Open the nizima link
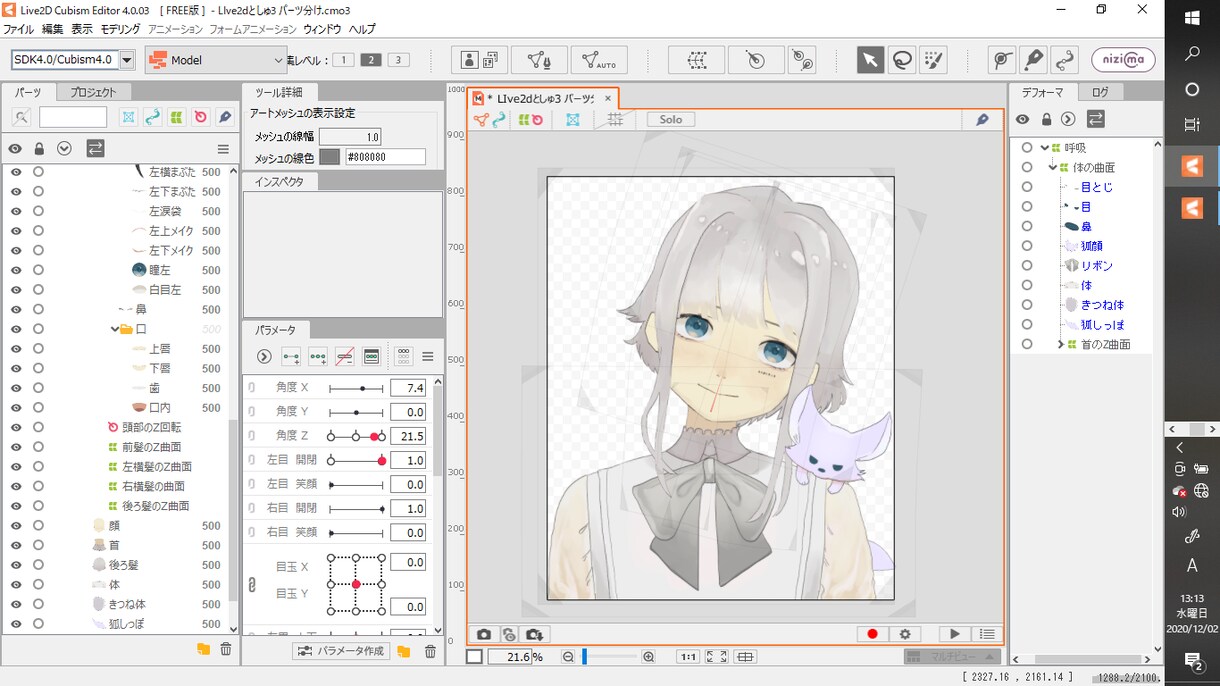 [1123, 60]
